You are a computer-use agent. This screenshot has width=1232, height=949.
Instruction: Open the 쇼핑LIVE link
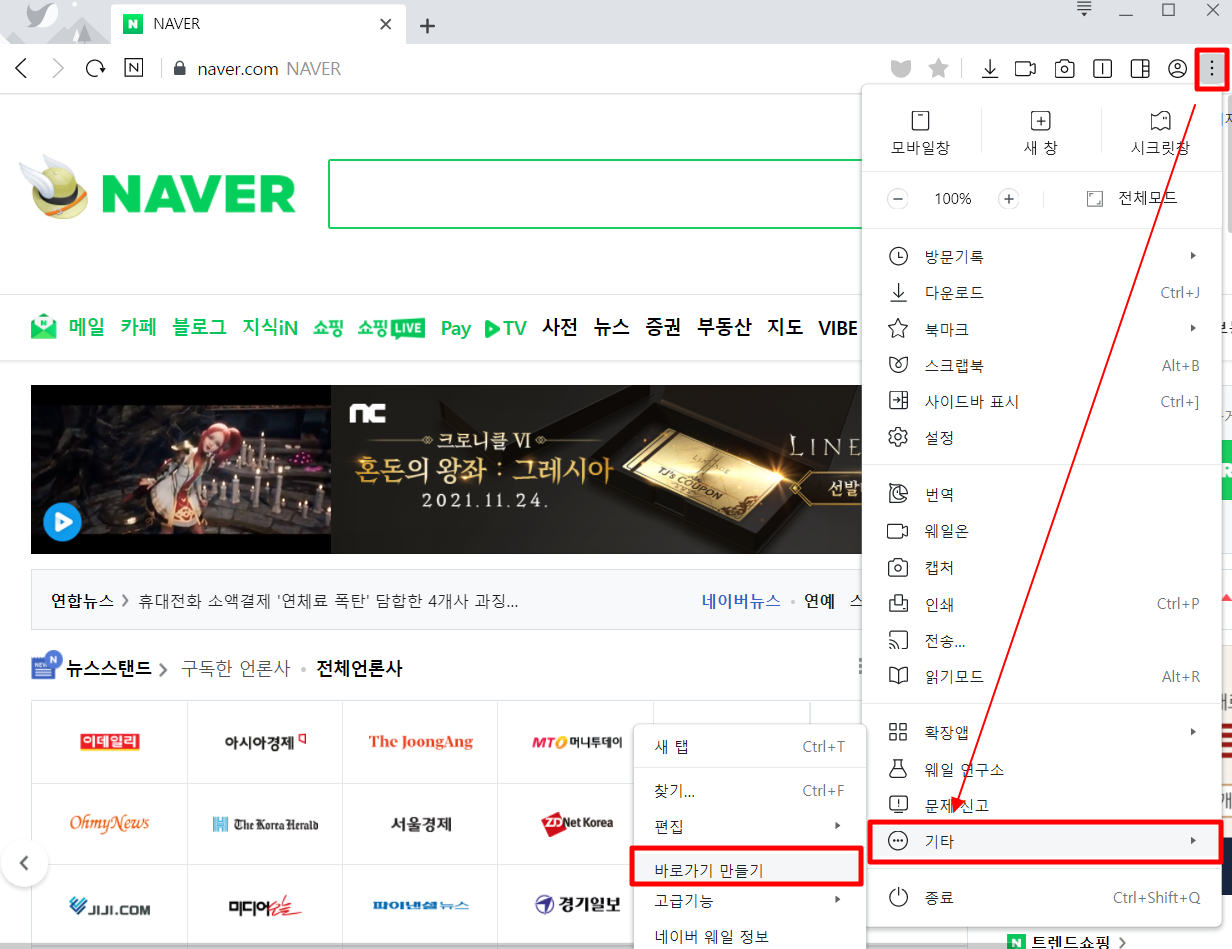[x=391, y=328]
